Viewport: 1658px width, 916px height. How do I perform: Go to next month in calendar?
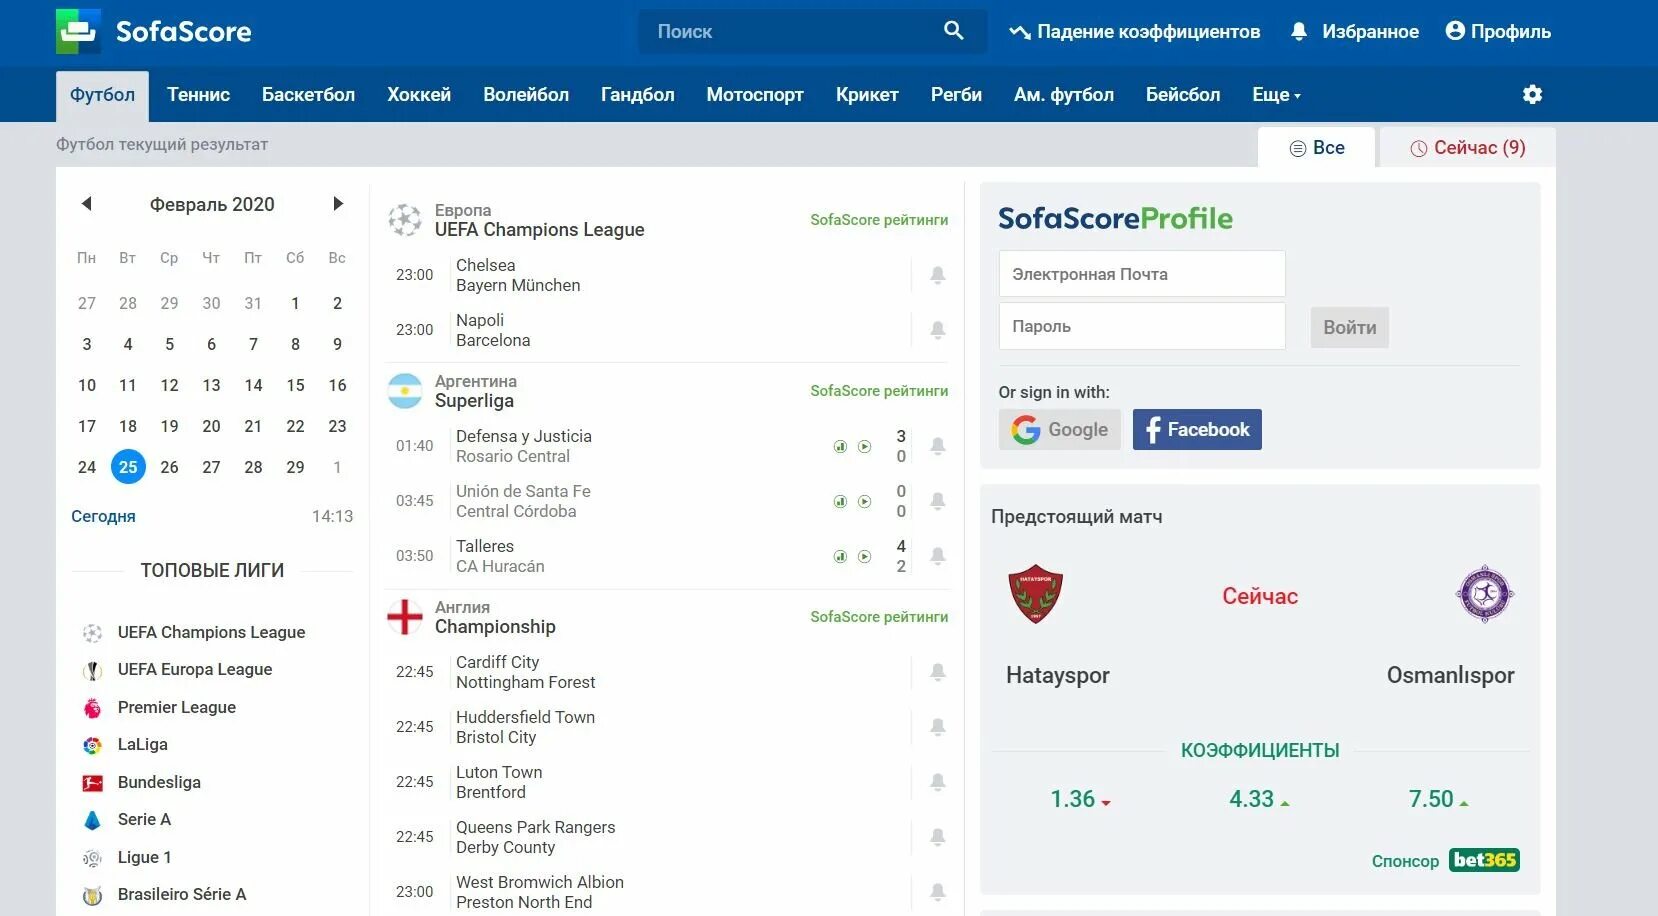coord(338,204)
